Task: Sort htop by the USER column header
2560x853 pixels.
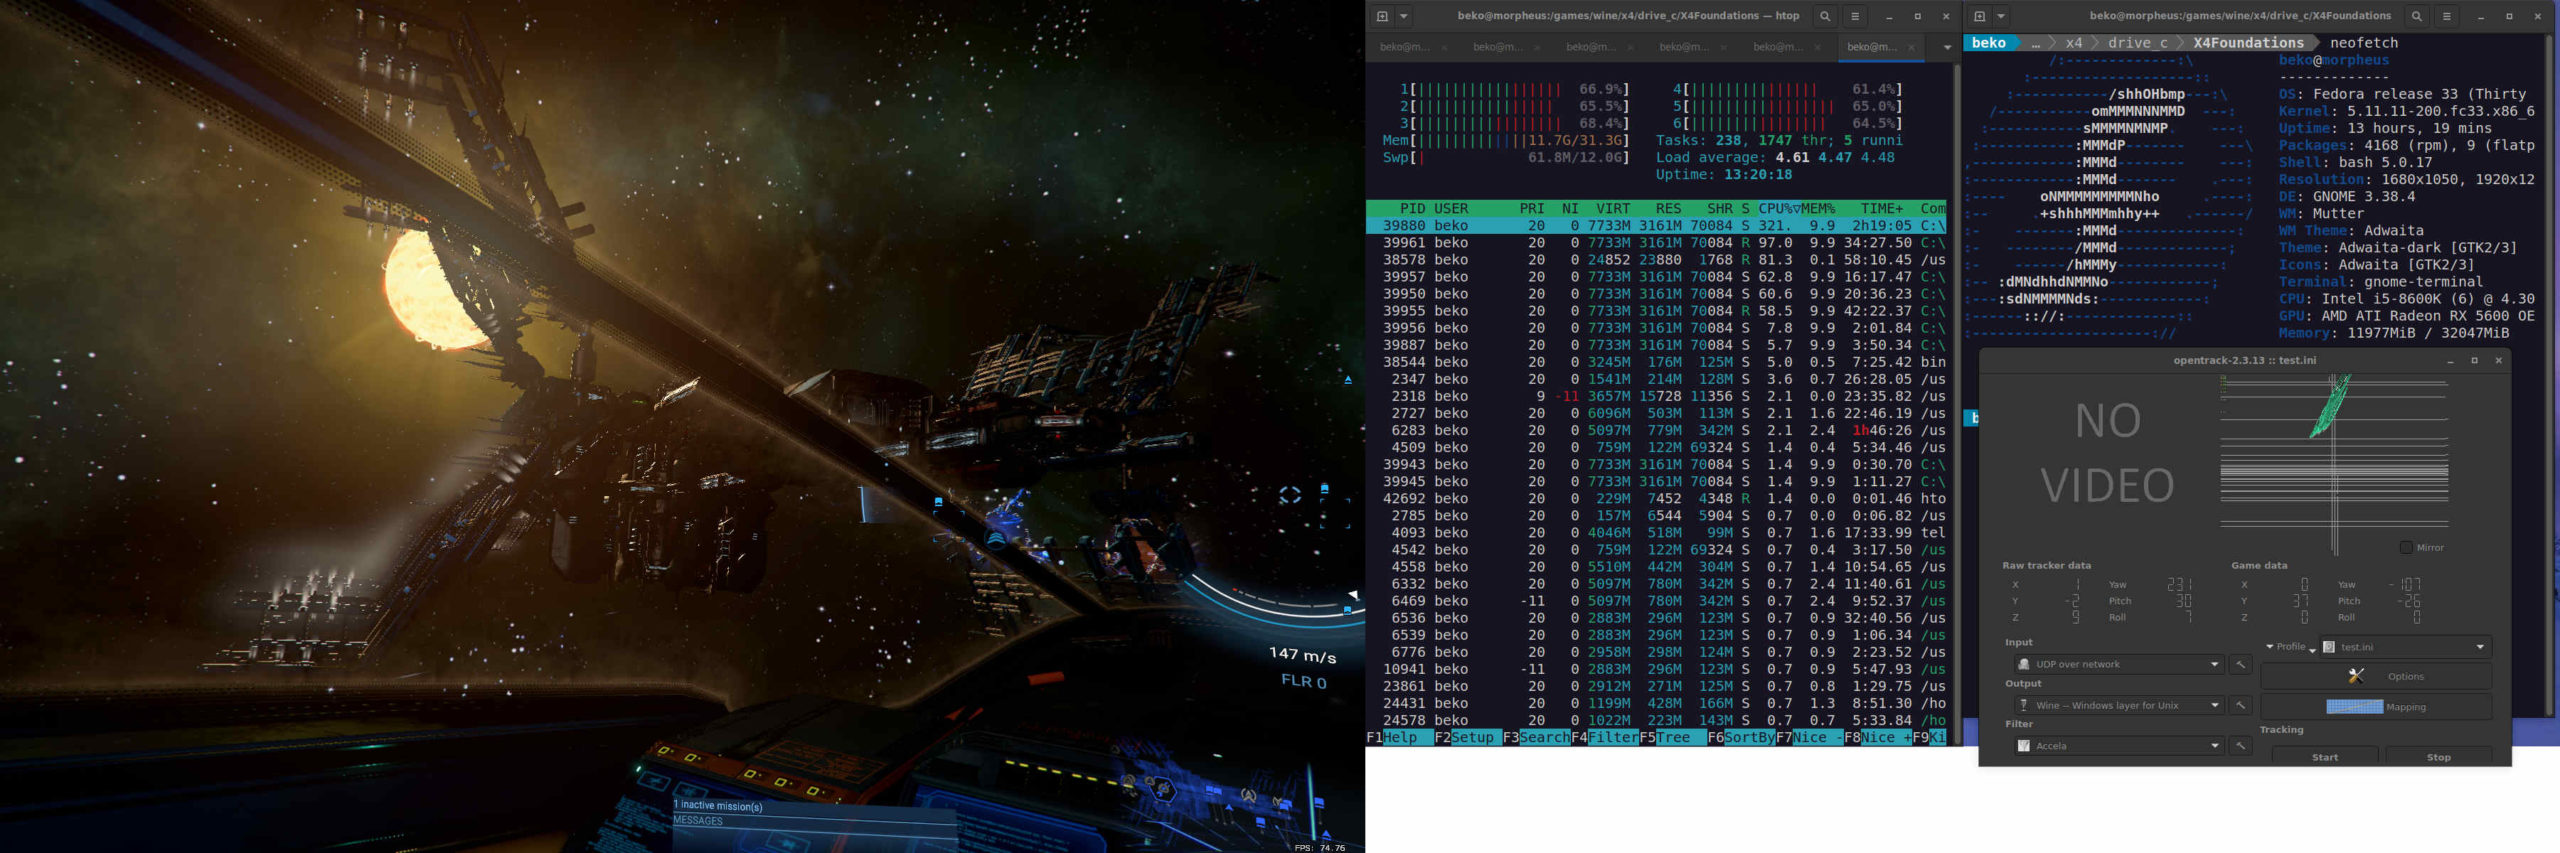Action: pos(1451,208)
